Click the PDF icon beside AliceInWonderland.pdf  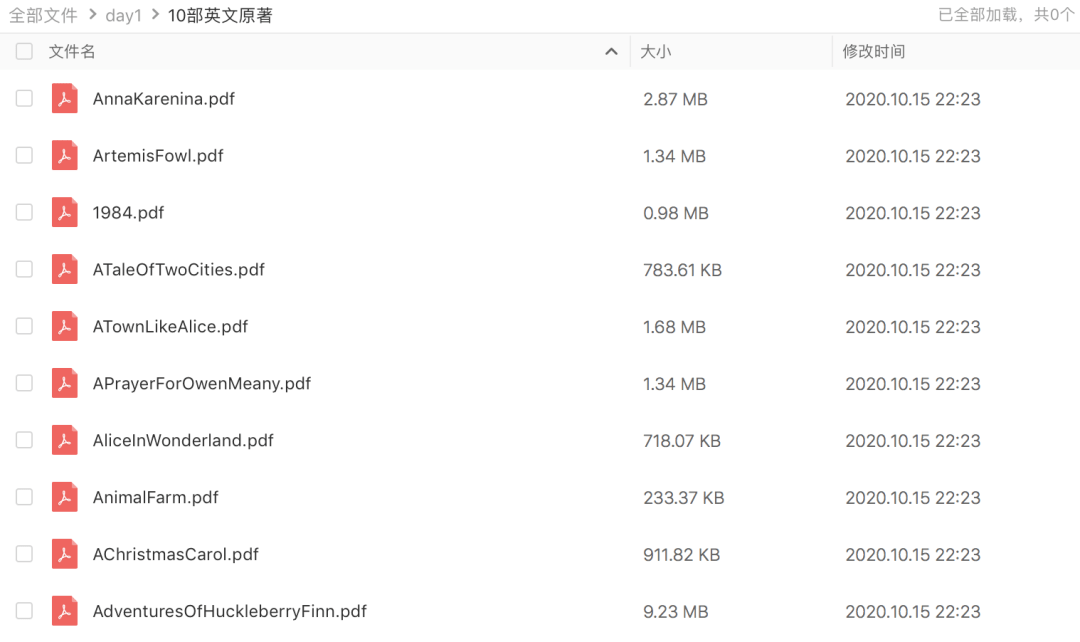(65, 441)
